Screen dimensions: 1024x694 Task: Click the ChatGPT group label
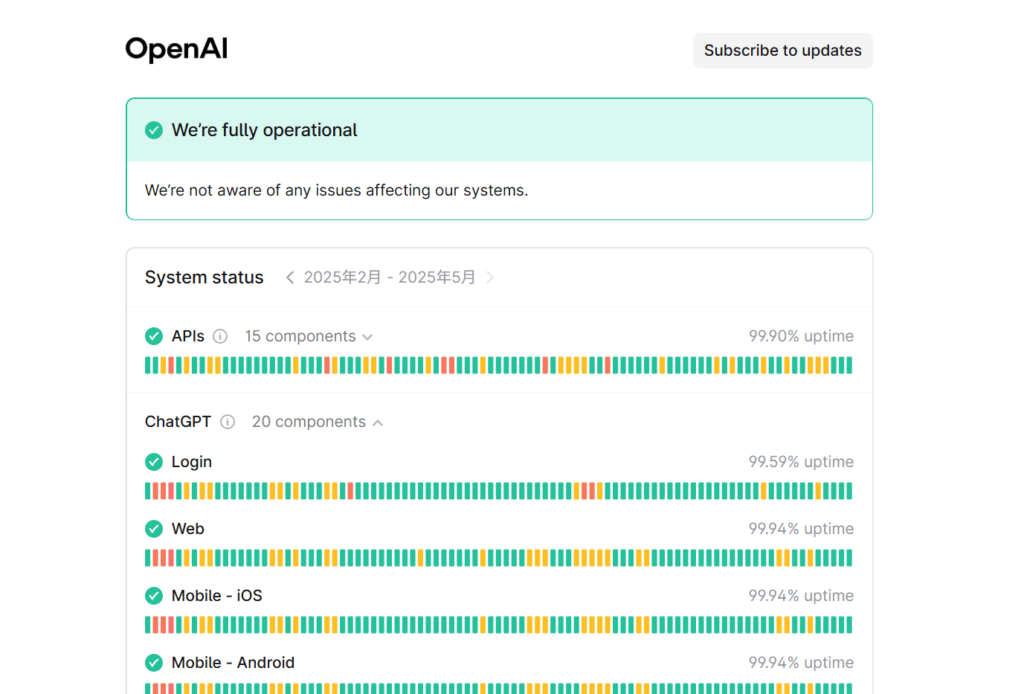[x=178, y=422]
